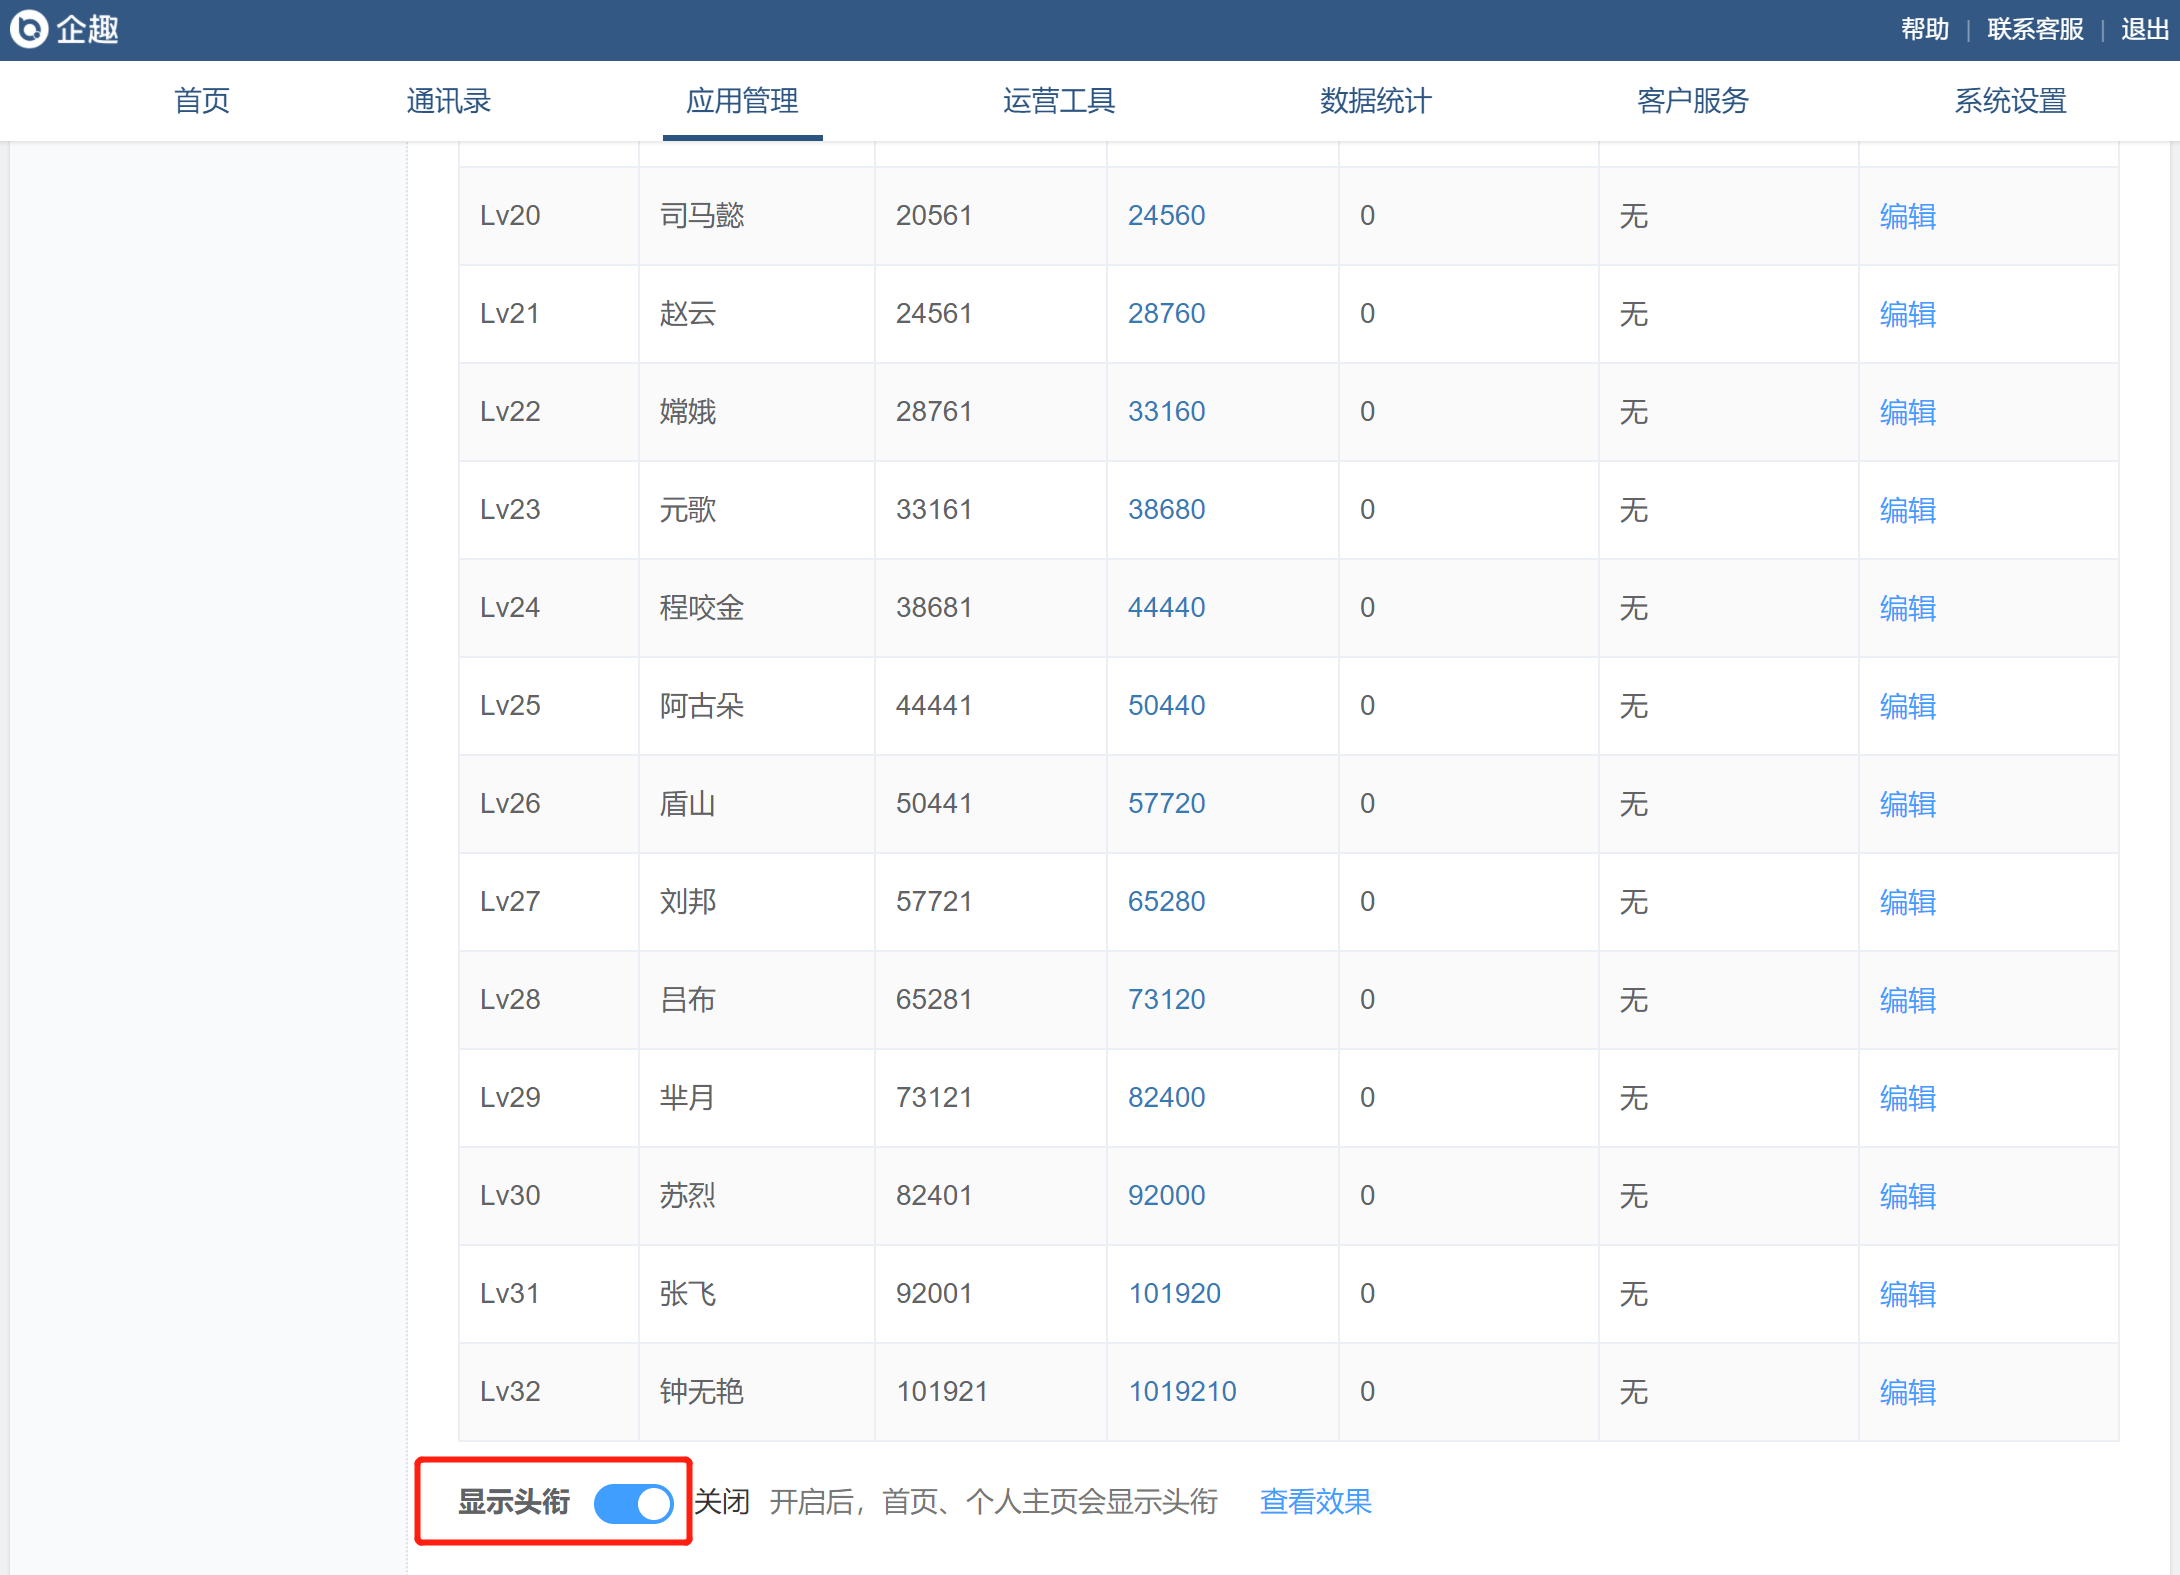Select the 应用管理 tab

click(742, 101)
